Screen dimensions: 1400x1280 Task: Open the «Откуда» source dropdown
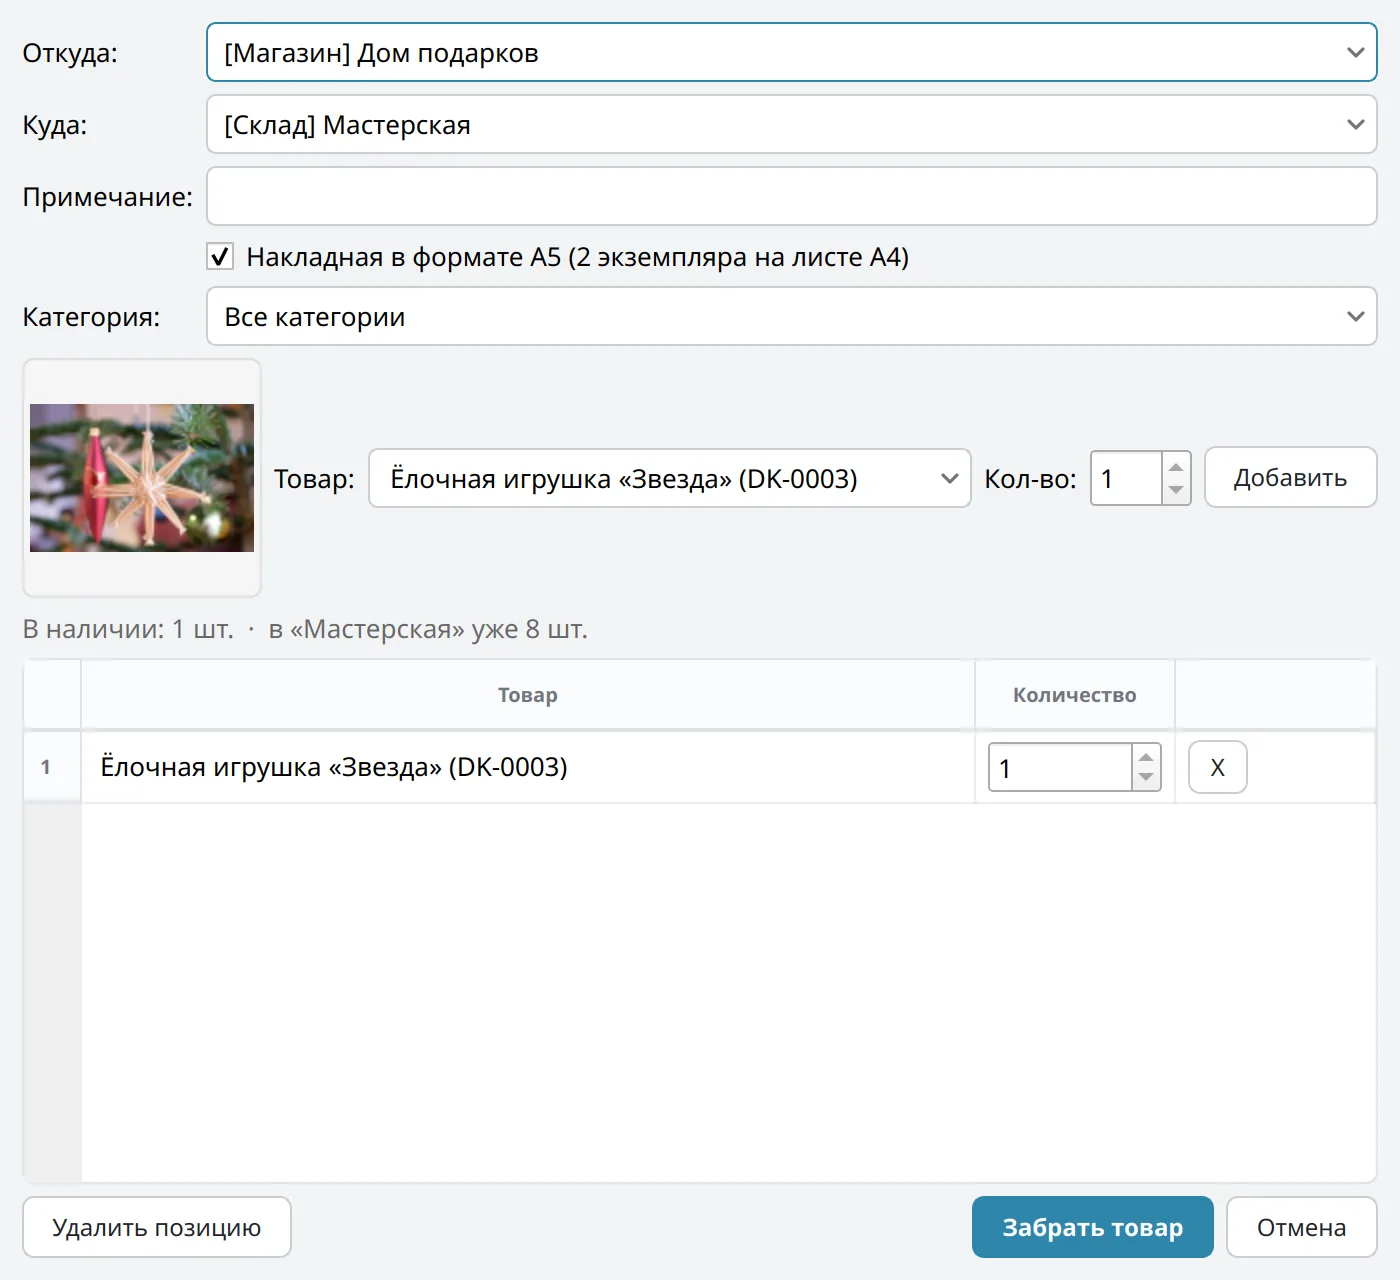(791, 52)
